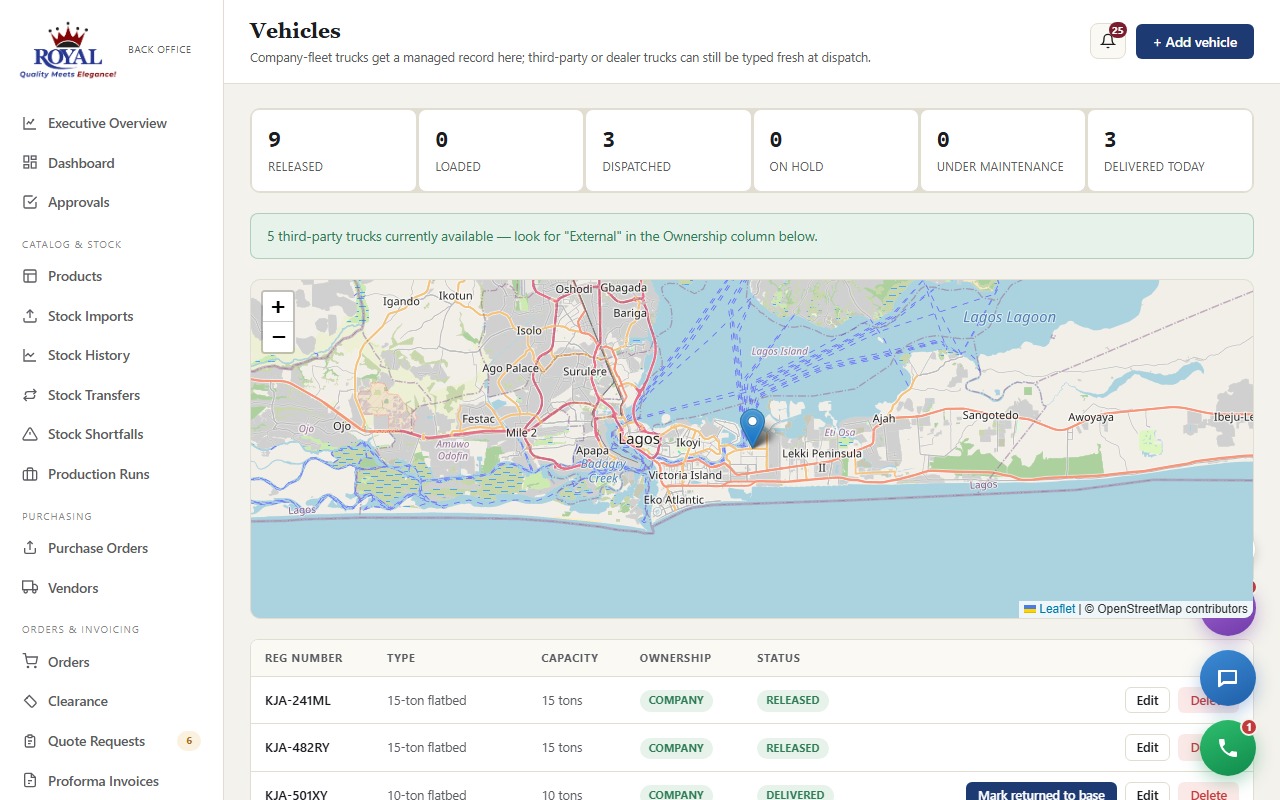Open notifications bell icon
The image size is (1280, 800).
(1108, 42)
